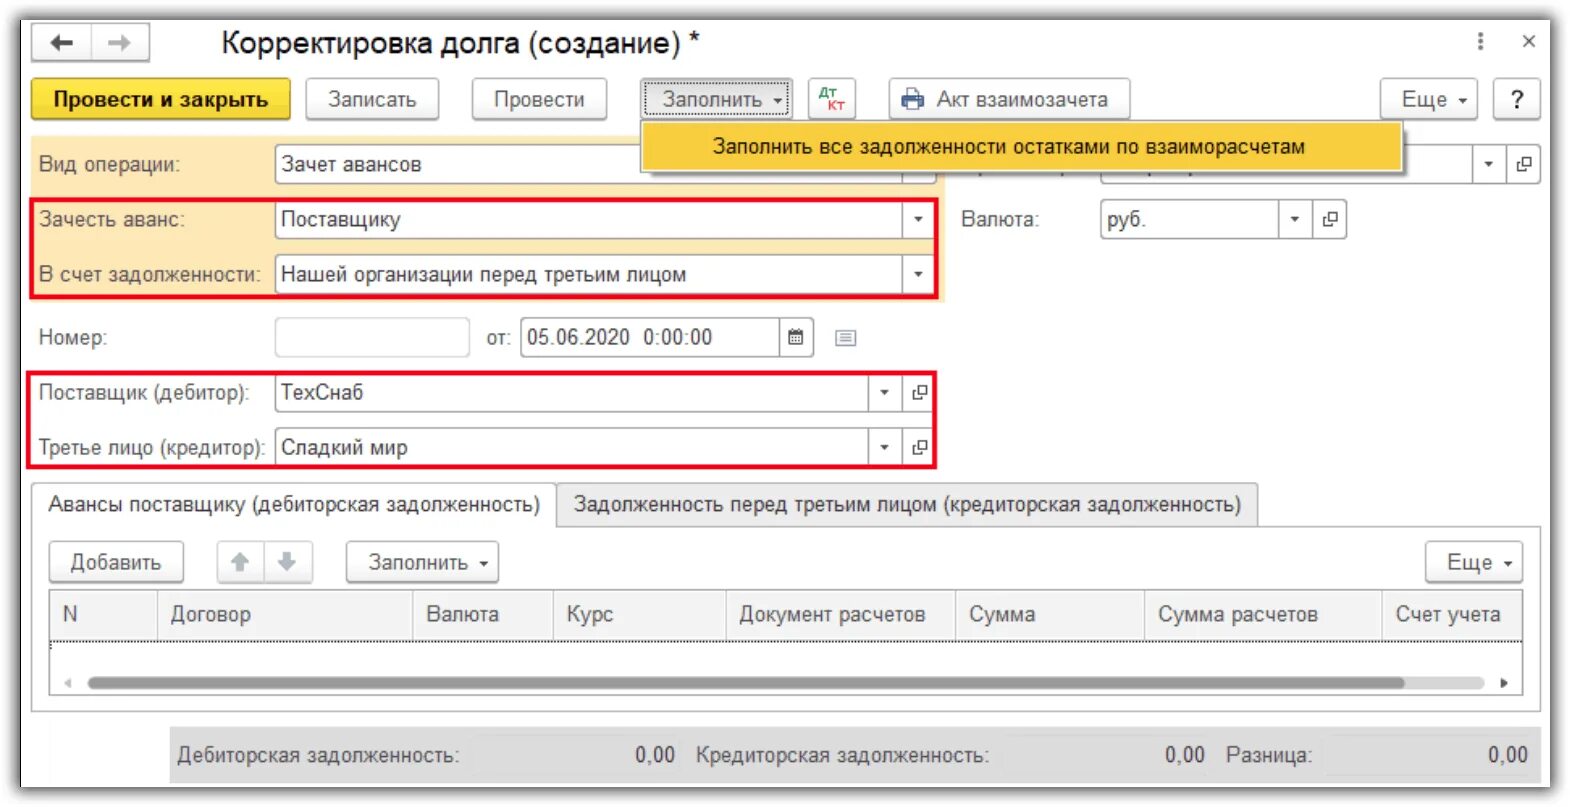Open the help question mark button
The image size is (1570, 807).
[x=1516, y=99]
